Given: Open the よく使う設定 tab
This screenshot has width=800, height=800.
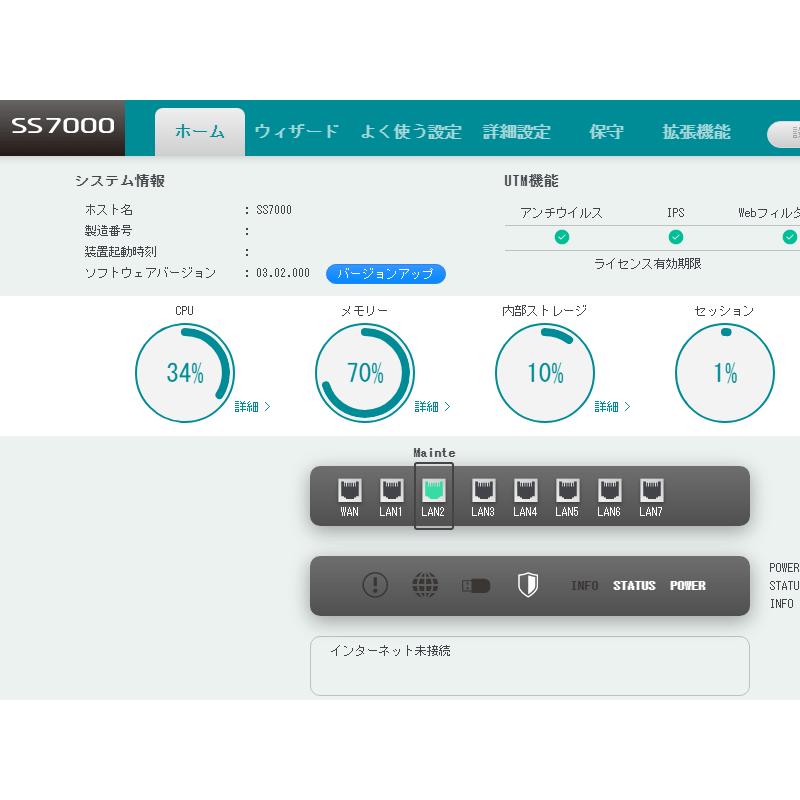Looking at the screenshot, I should pos(411,132).
